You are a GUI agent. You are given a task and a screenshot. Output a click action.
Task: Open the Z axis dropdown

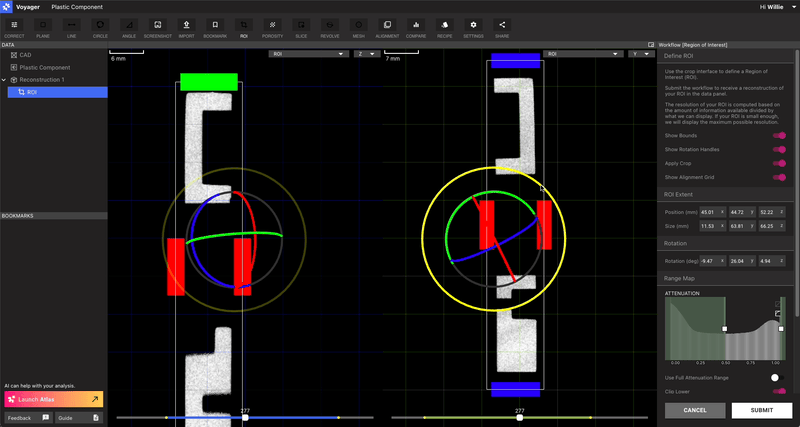point(367,54)
